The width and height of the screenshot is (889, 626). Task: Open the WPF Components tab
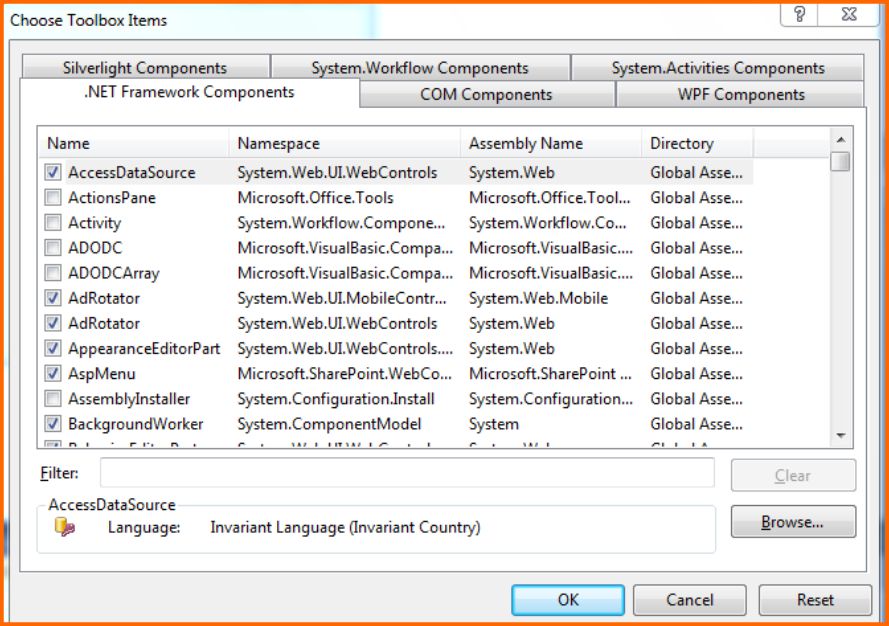pos(741,94)
